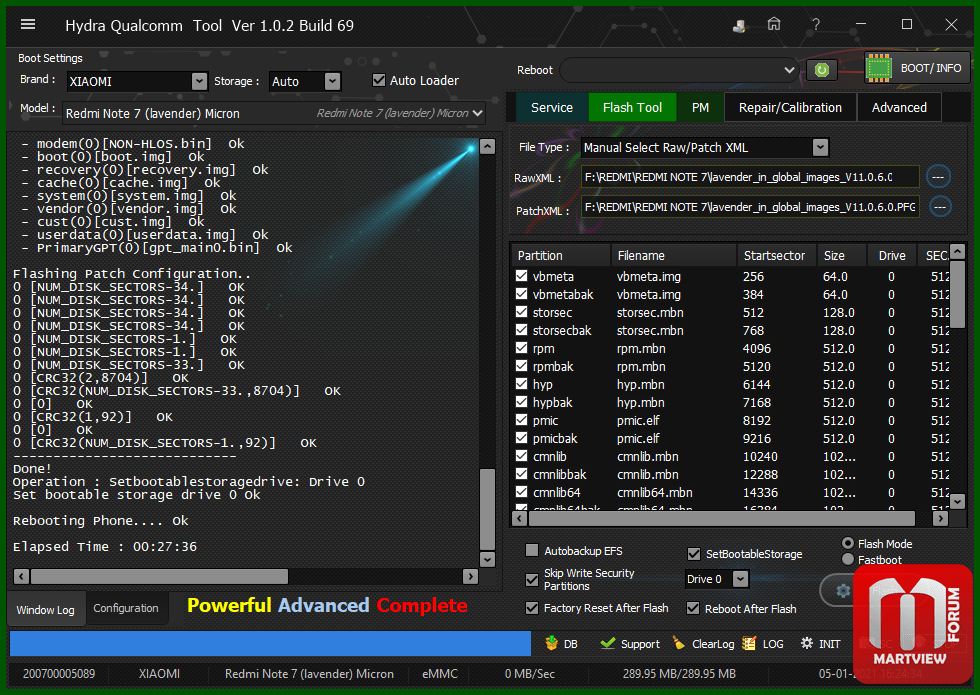980x695 pixels.
Task: Click the Drive column header
Action: coord(892,255)
